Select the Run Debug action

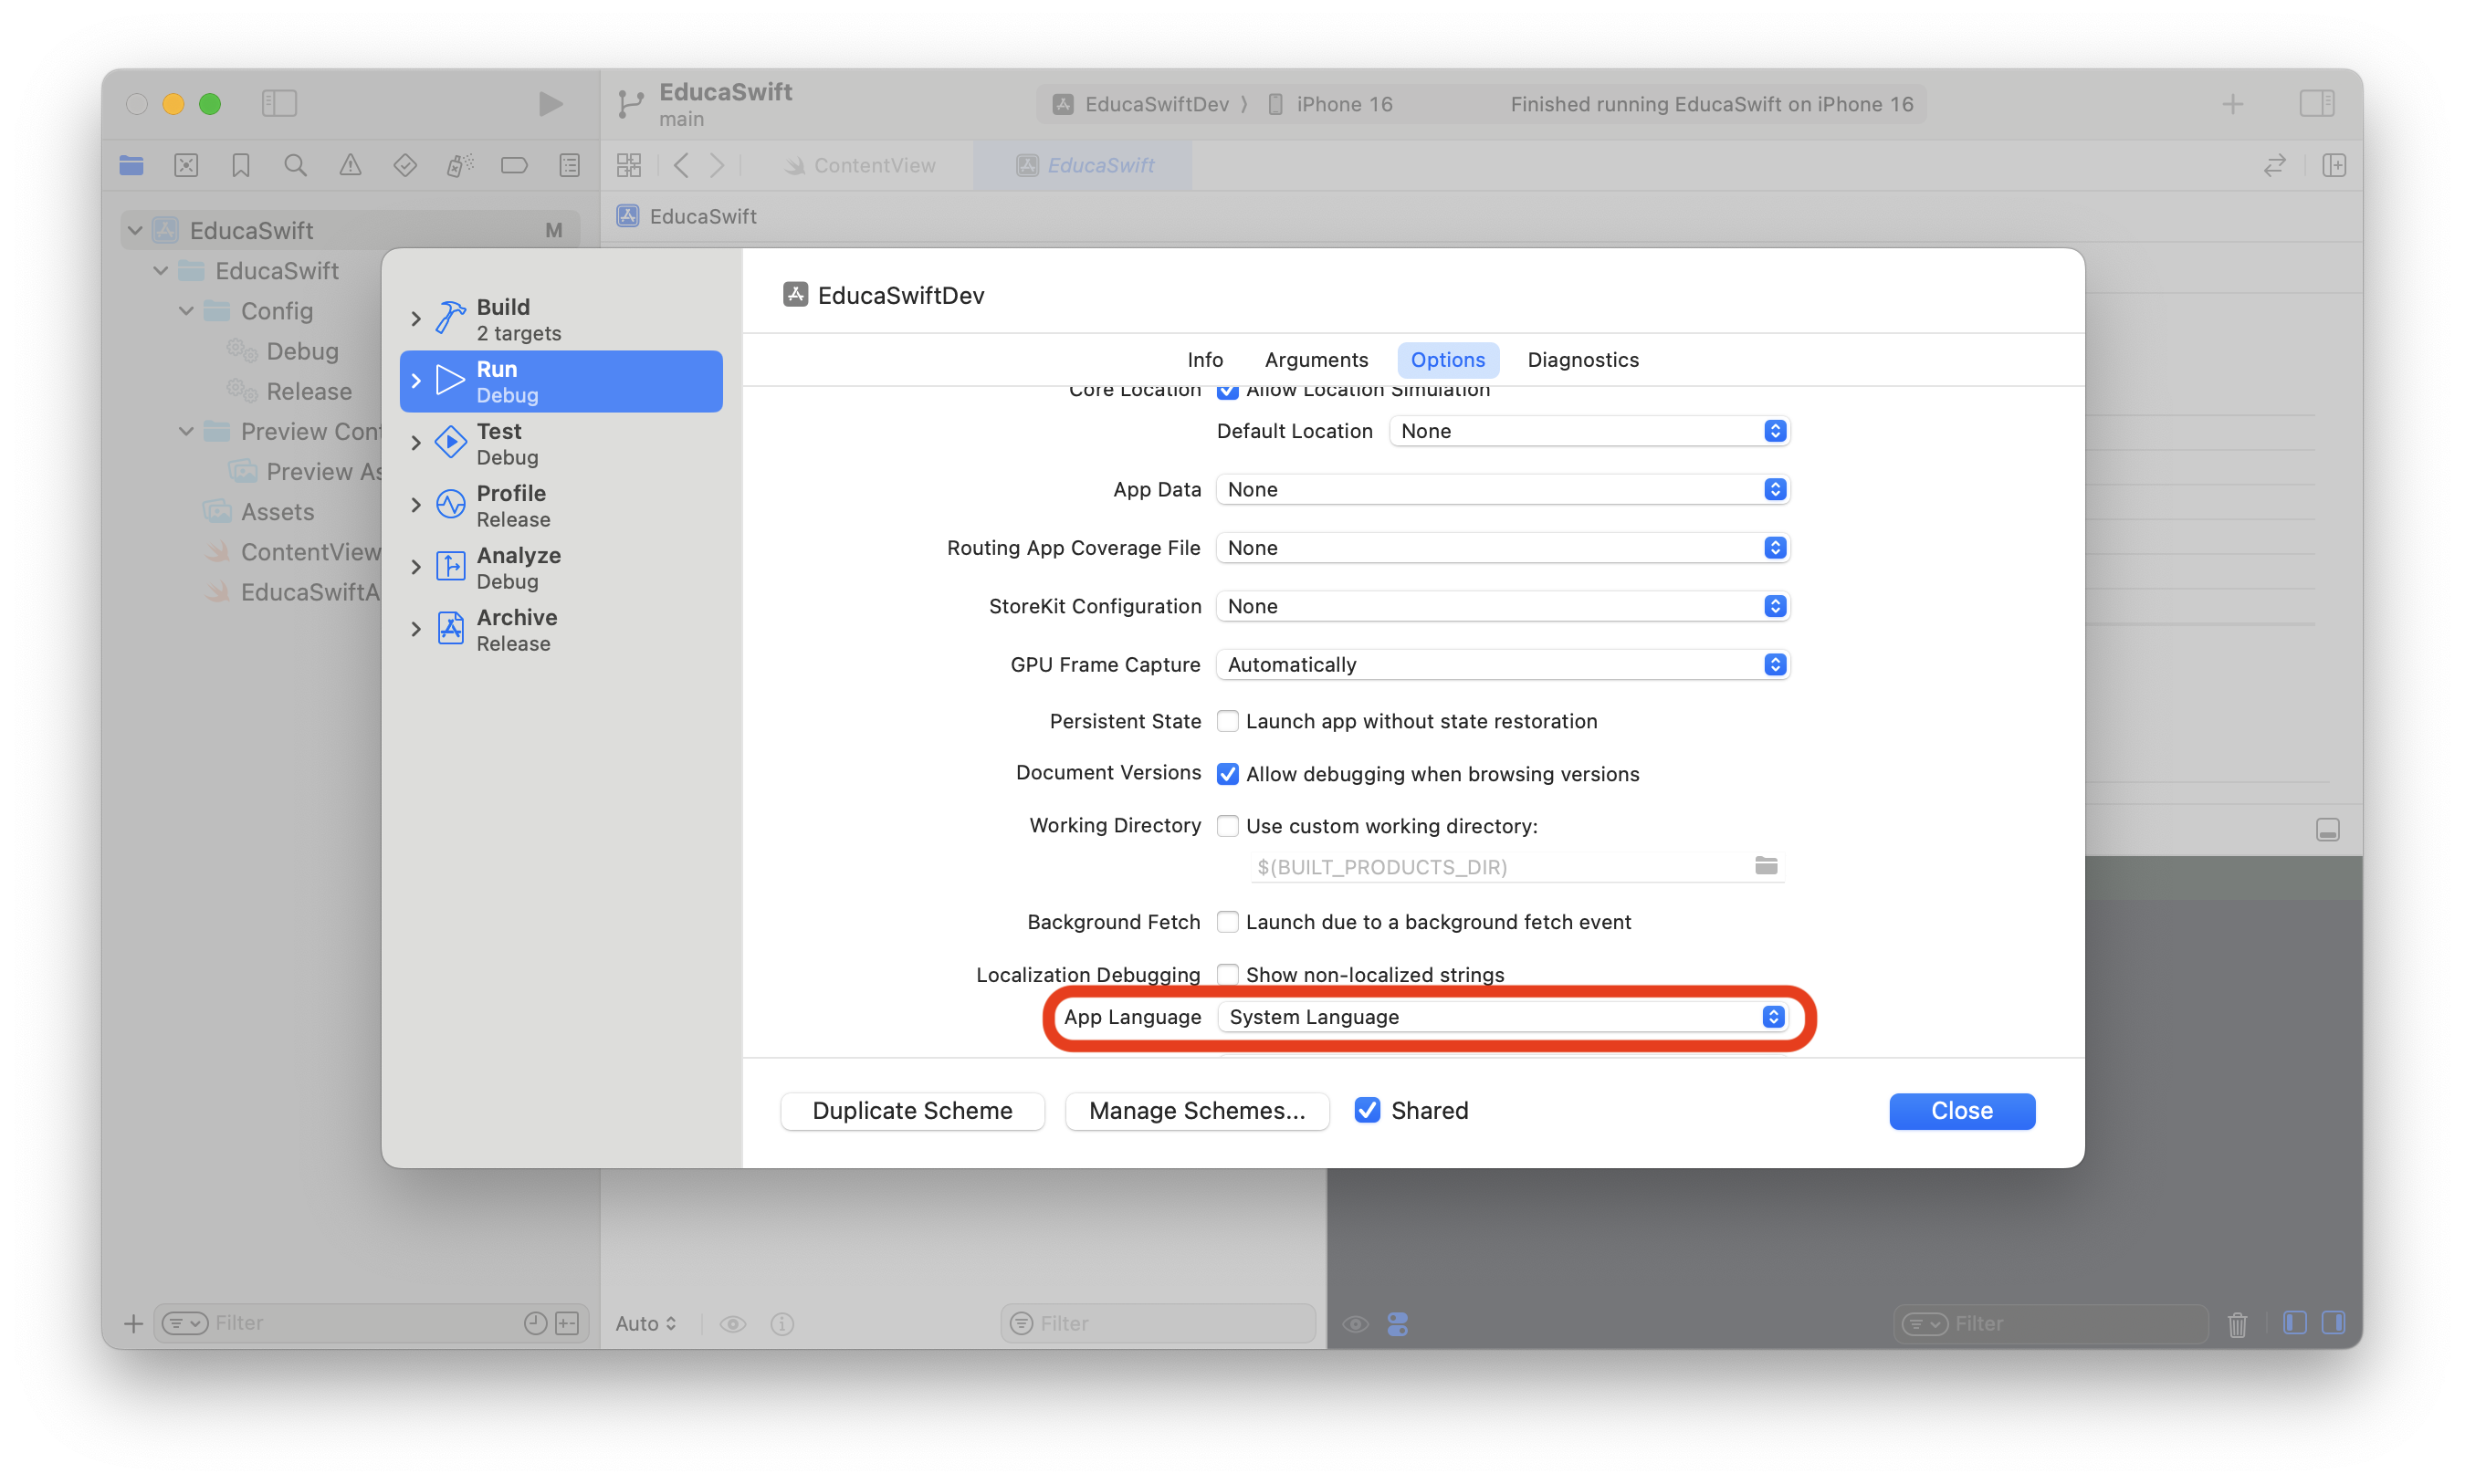pyautogui.click(x=561, y=381)
